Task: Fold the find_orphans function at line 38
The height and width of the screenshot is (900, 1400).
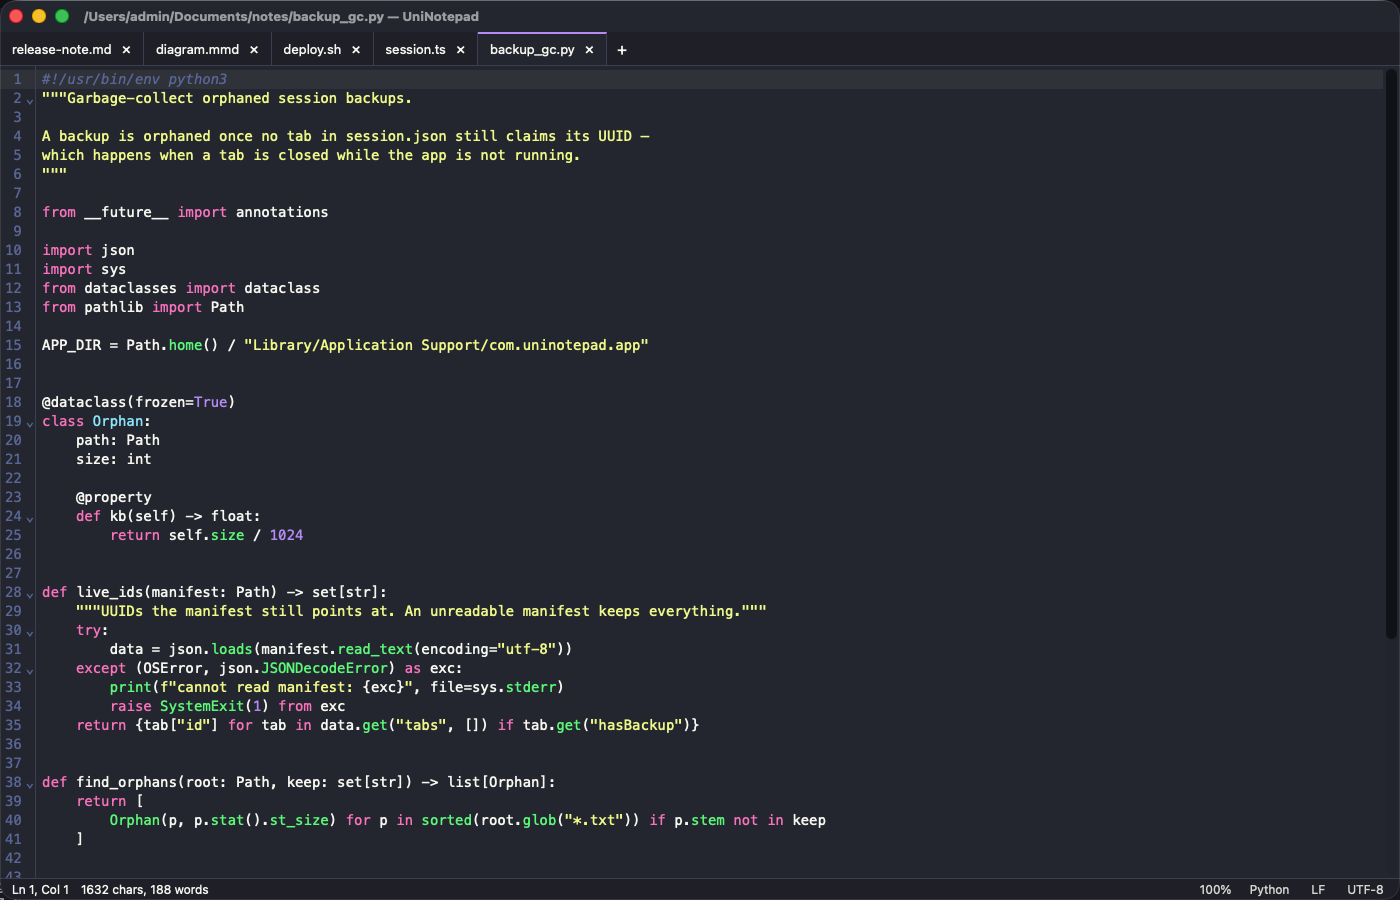Action: (30, 784)
